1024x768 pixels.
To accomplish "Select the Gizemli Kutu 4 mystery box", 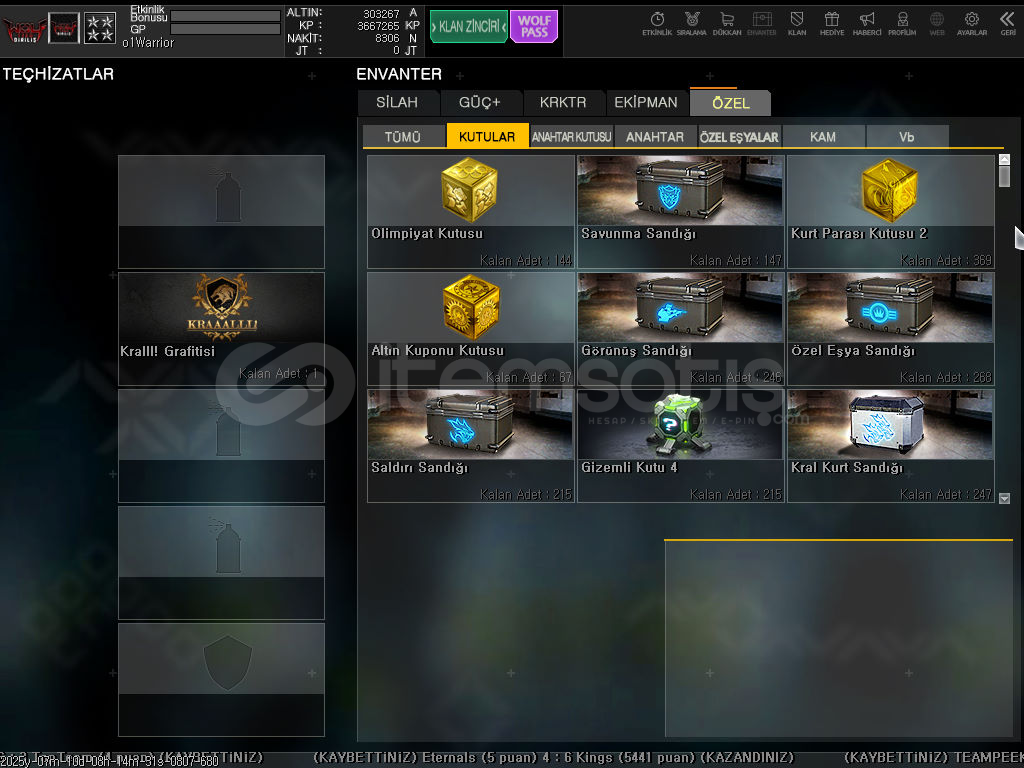I will pos(680,446).
